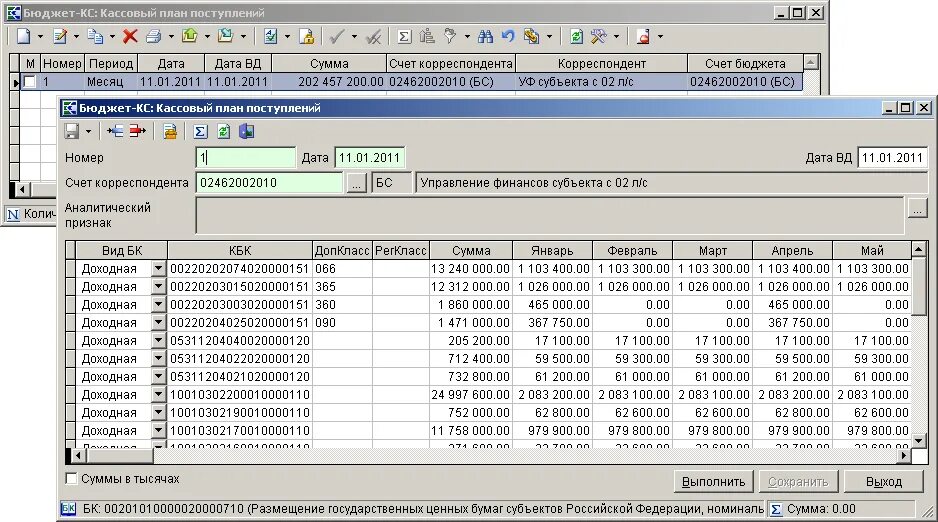Screen dimensions: 938x522
Task: Click the blue insert row arrow icon
Action: coord(115,131)
